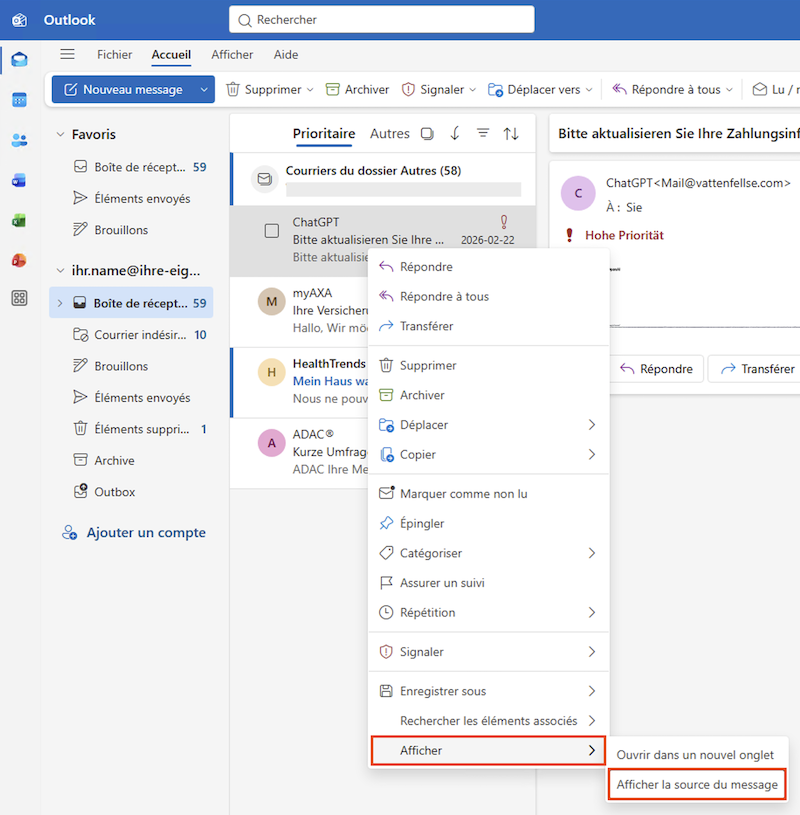Image resolution: width=800 pixels, height=815 pixels.
Task: Launch Excel from the sidebar
Action: (19, 220)
